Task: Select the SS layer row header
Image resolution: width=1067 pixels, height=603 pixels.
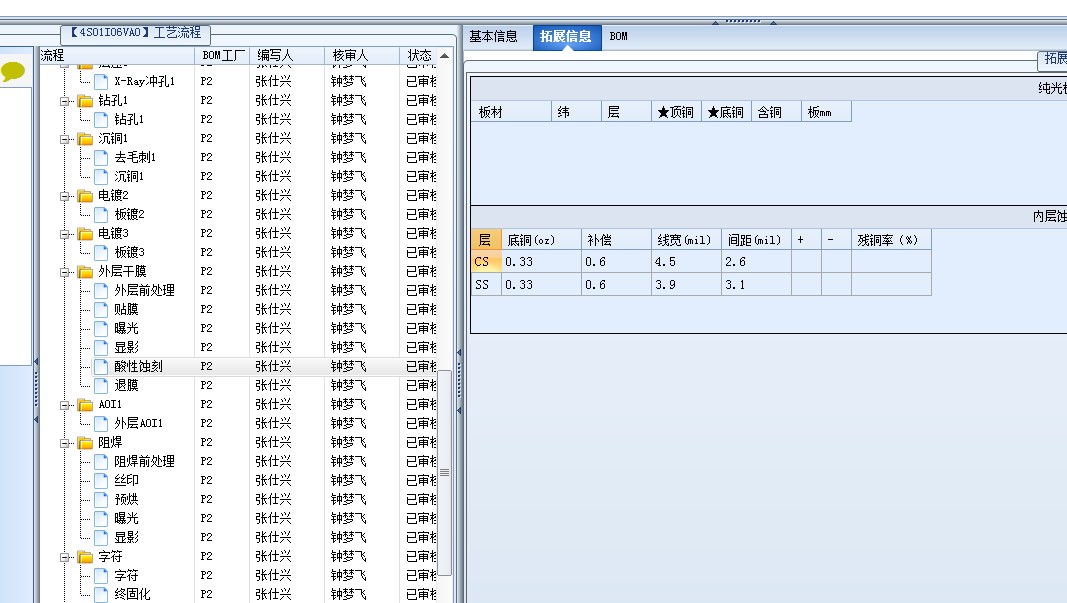Action: [x=486, y=284]
